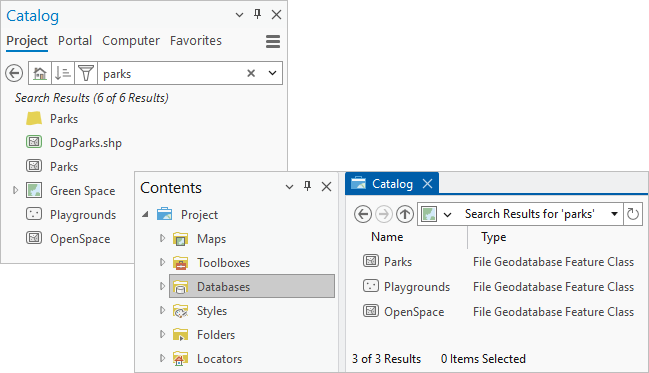This screenshot has height=373, width=649.
Task: Click the Parks row's File Geodatabase Feature Class type
Action: click(x=553, y=262)
